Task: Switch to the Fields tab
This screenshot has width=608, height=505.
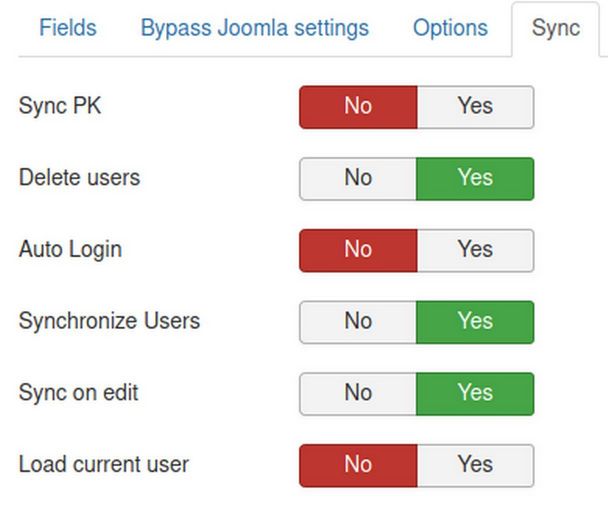Action: (67, 27)
